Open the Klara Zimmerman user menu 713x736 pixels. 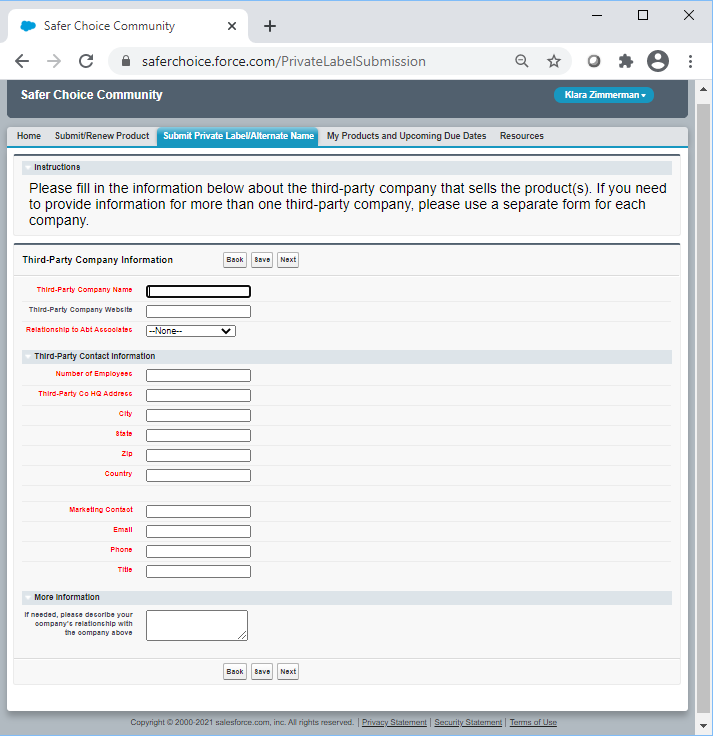coord(603,95)
